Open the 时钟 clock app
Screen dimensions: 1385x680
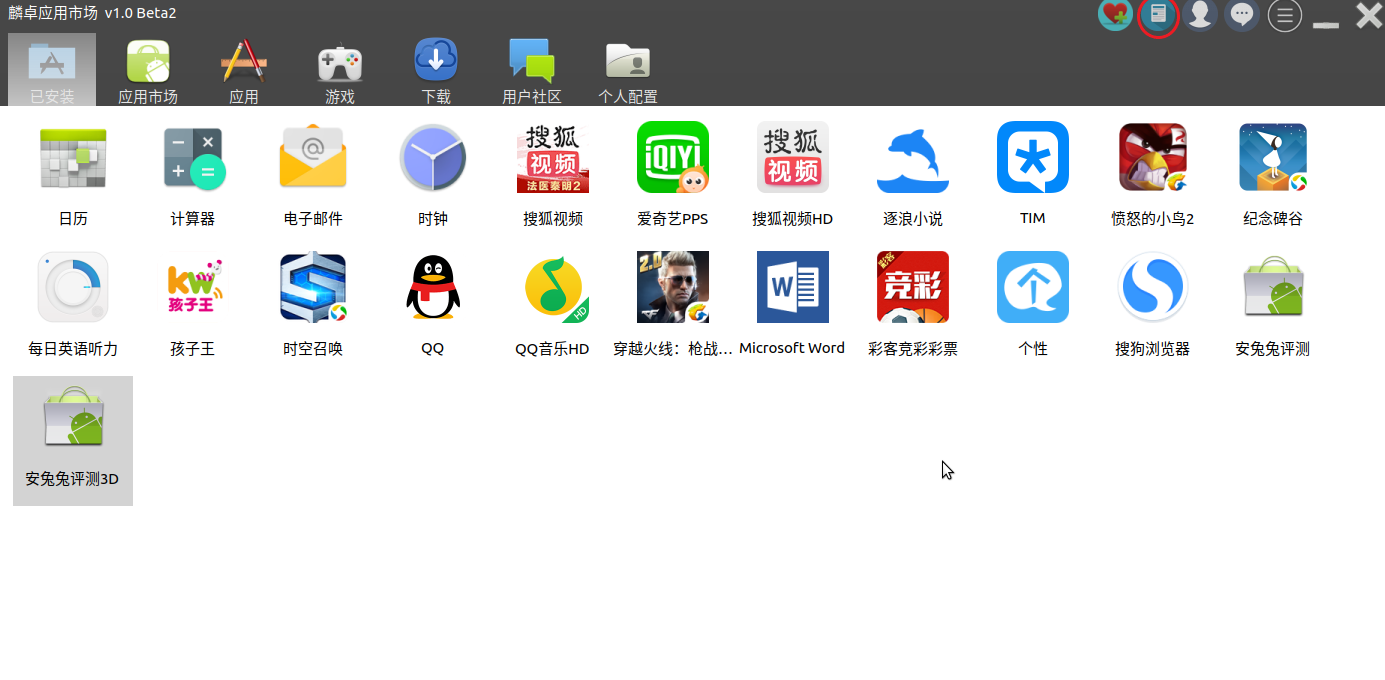click(433, 157)
